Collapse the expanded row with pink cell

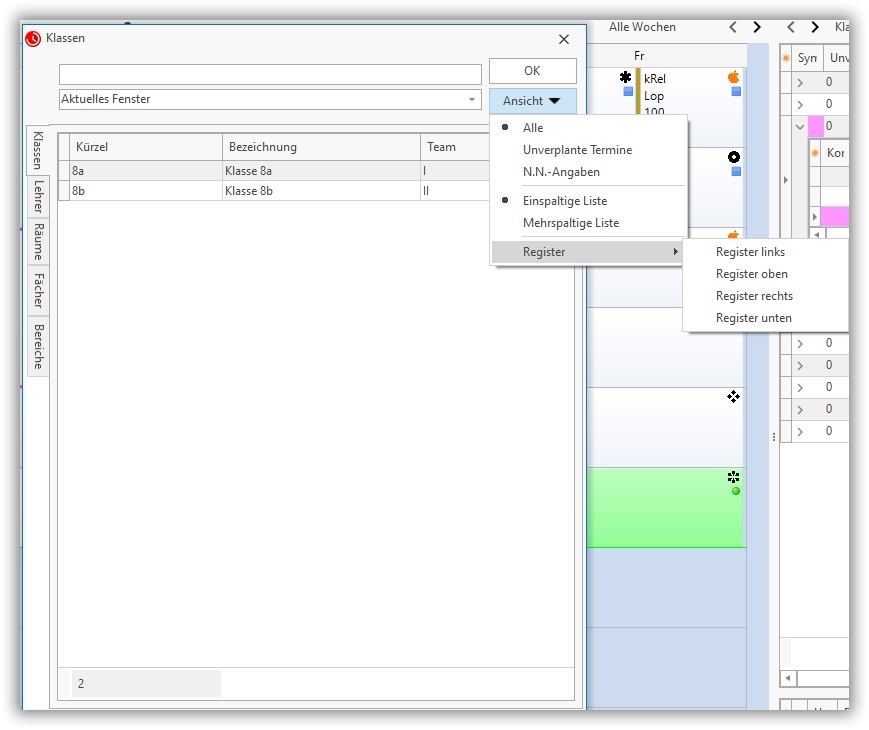tap(799, 126)
